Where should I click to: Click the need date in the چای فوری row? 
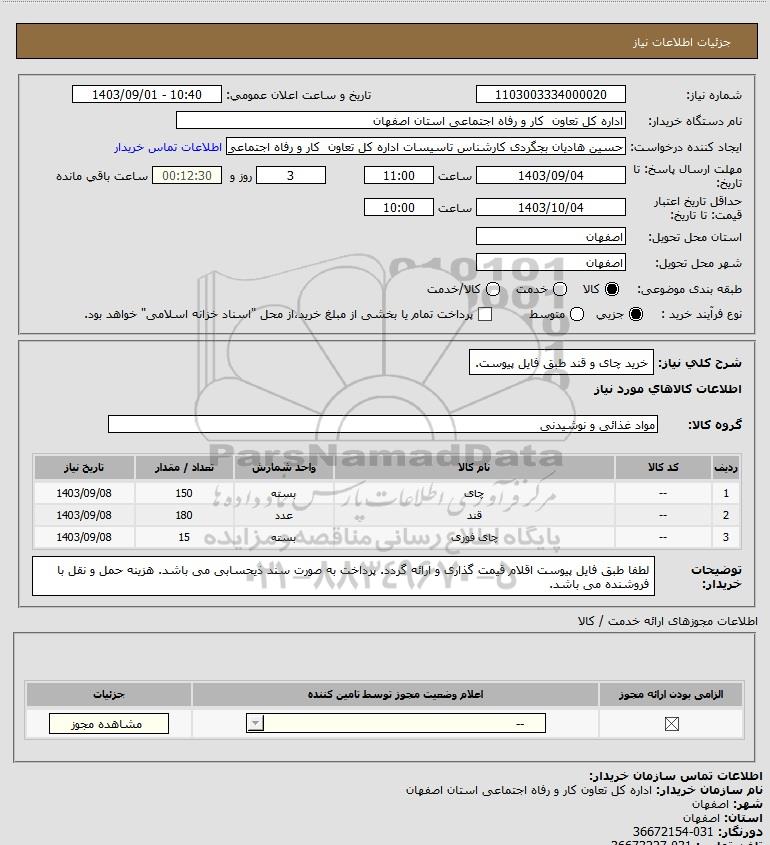(x=84, y=537)
